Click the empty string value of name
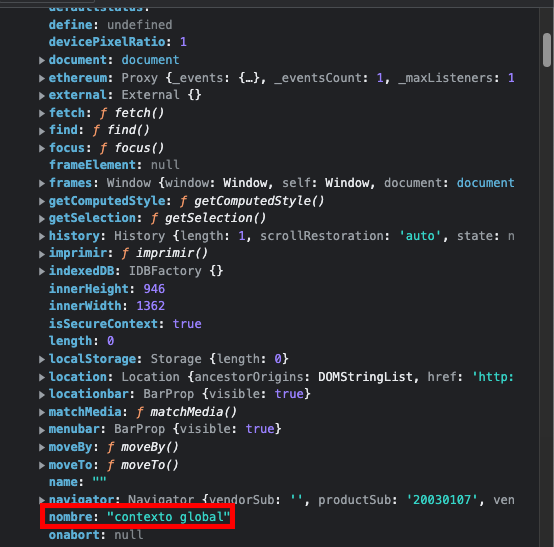 tap(99, 481)
